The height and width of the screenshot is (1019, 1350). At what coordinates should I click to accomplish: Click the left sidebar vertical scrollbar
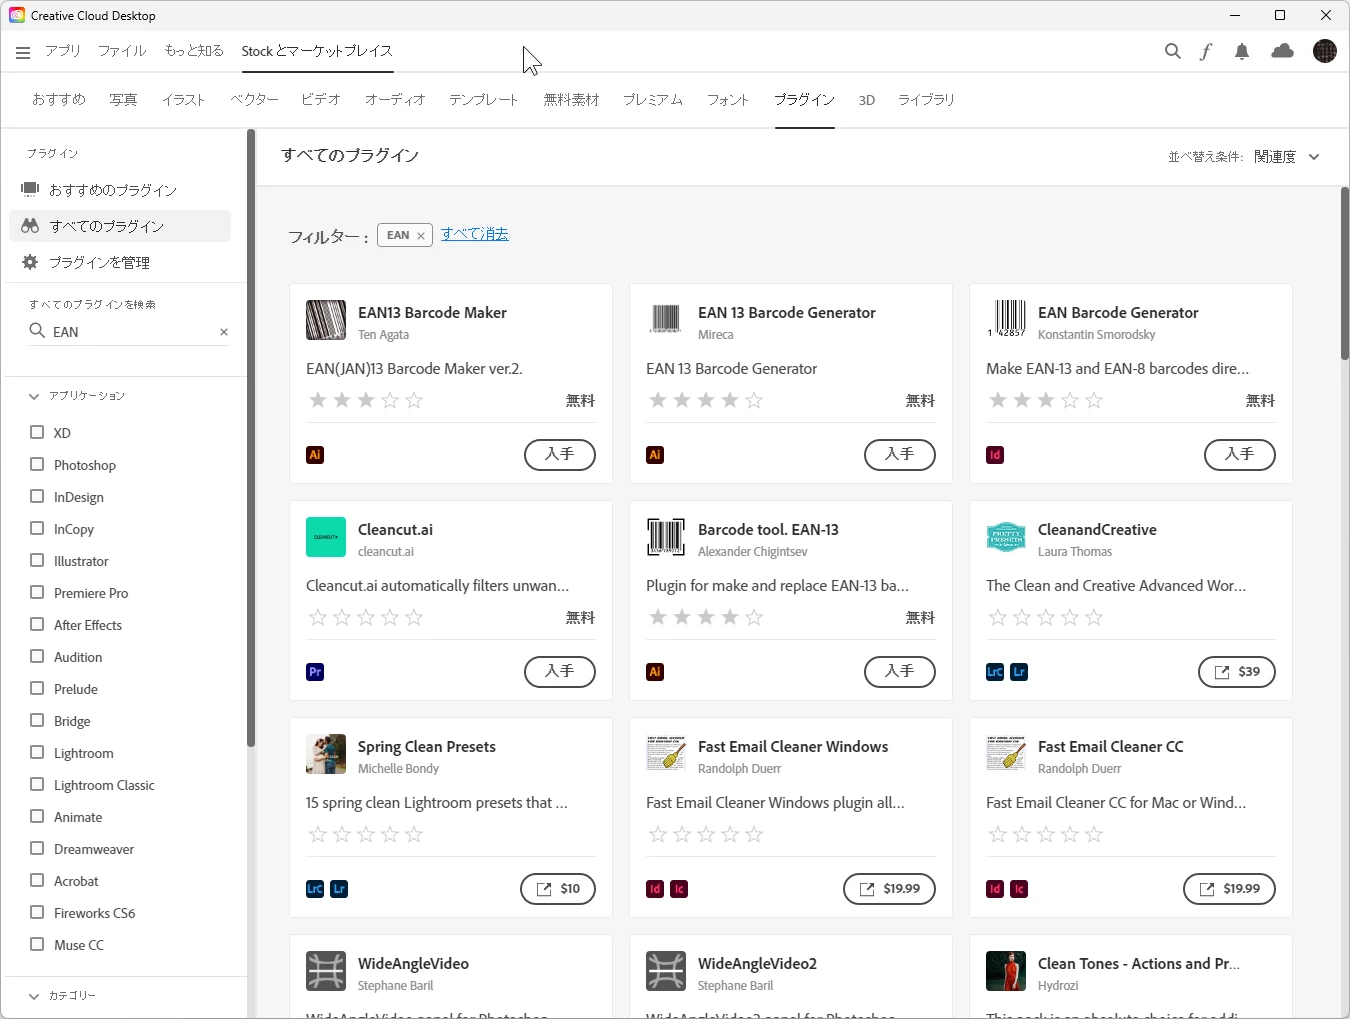click(x=251, y=438)
